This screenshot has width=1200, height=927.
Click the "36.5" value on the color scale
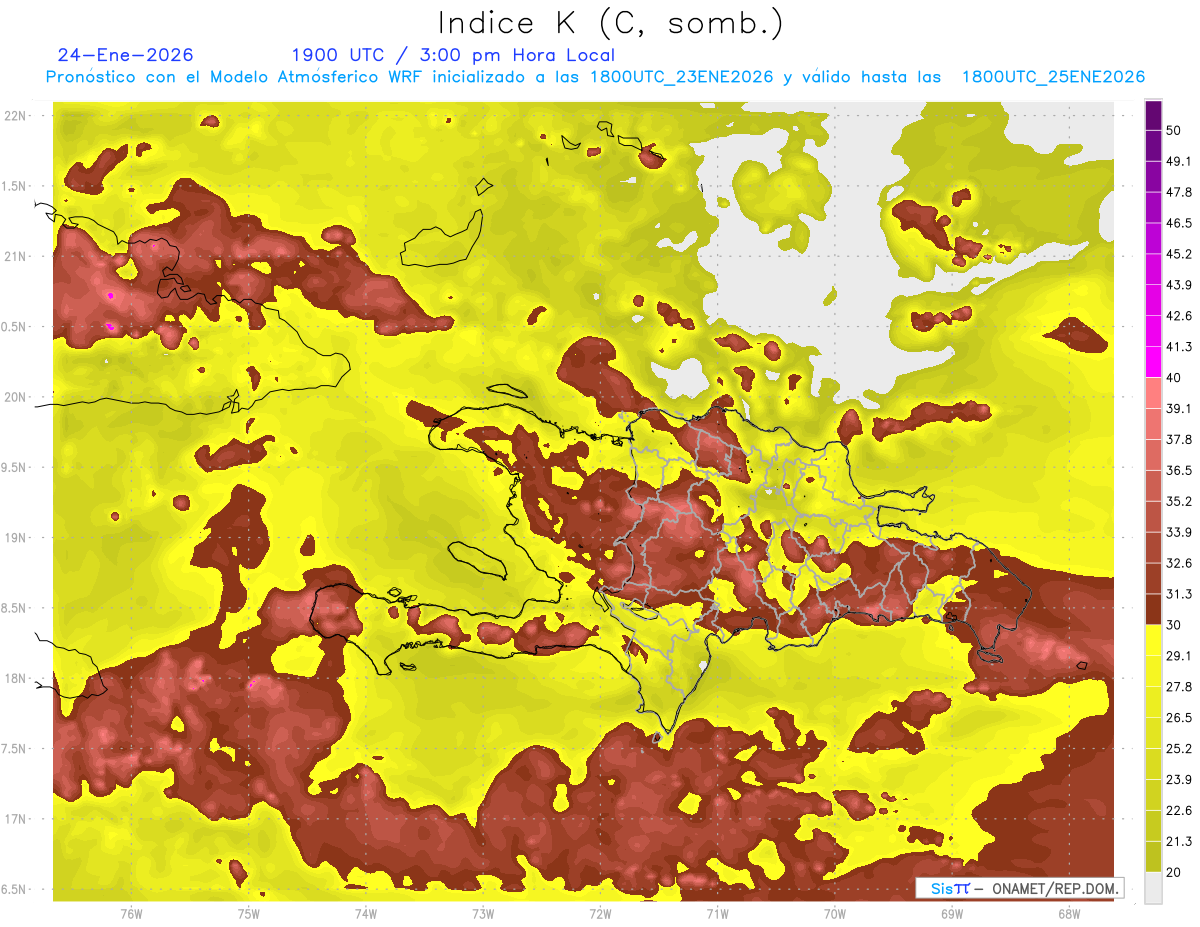click(1179, 470)
